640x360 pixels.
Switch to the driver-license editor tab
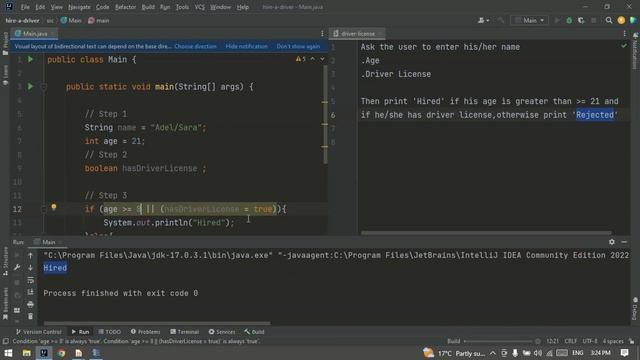(x=357, y=33)
